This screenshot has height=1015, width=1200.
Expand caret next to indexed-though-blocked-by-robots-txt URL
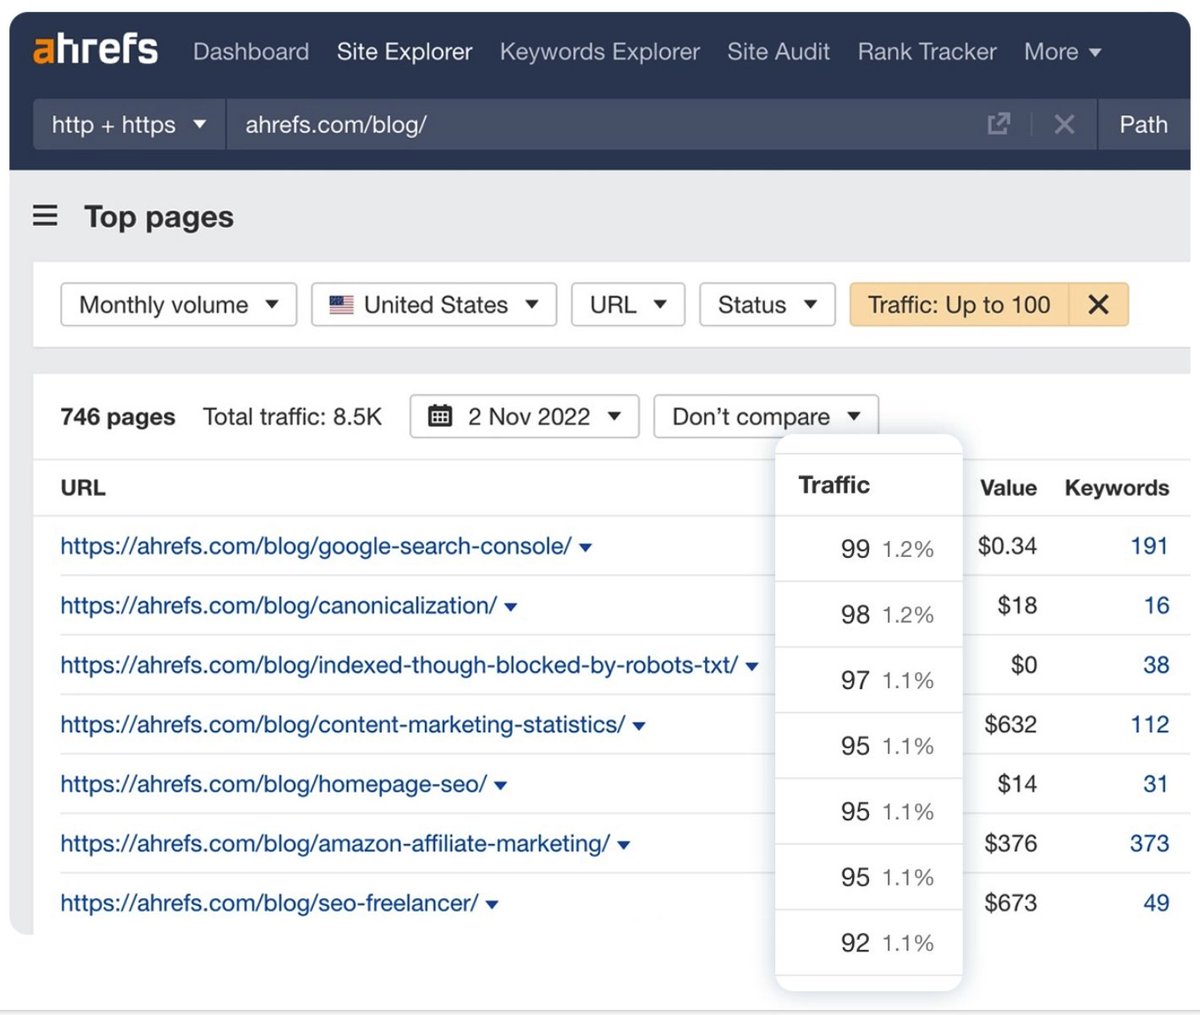(752, 667)
